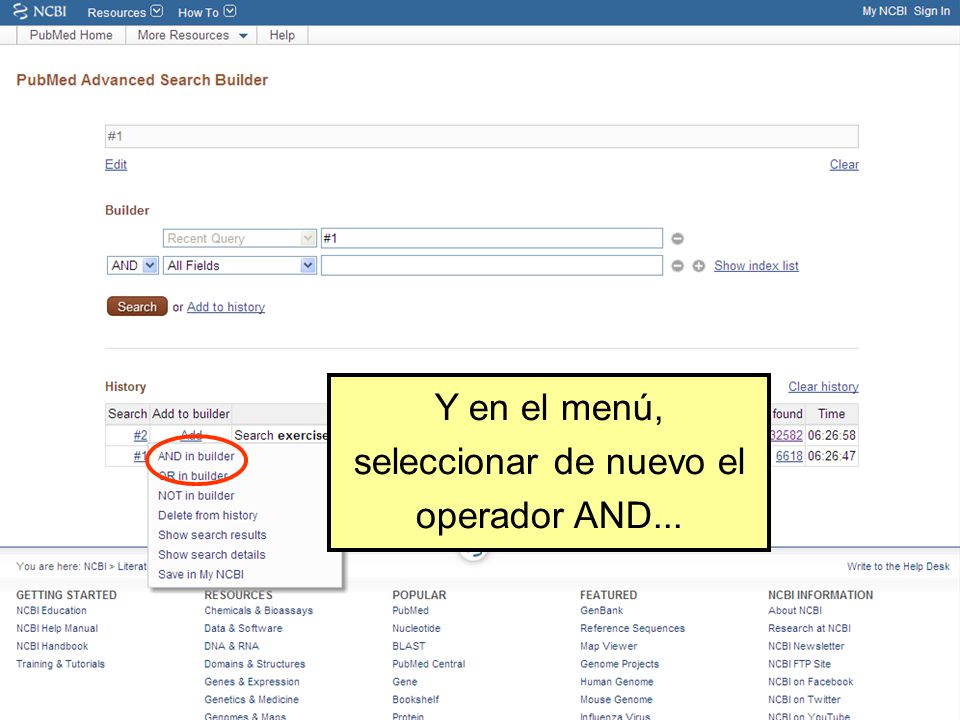Open the Help tab
The width and height of the screenshot is (960, 720).
(x=282, y=36)
